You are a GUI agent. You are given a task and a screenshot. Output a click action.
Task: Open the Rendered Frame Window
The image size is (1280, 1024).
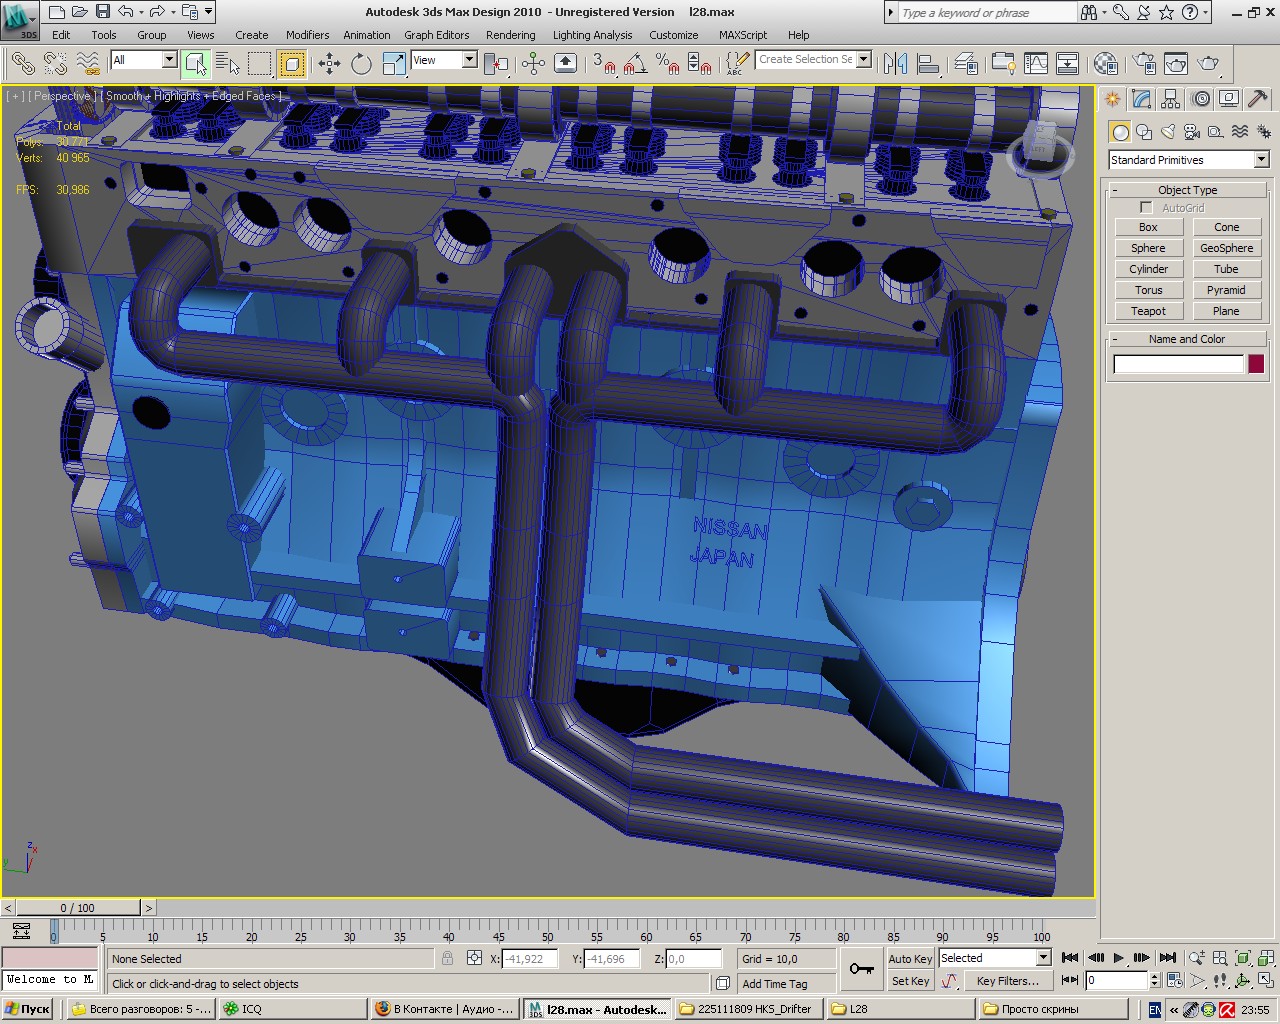coord(1176,64)
